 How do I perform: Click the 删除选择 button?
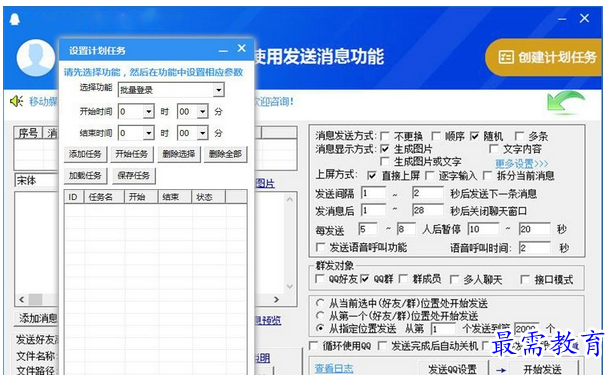pyautogui.click(x=179, y=154)
